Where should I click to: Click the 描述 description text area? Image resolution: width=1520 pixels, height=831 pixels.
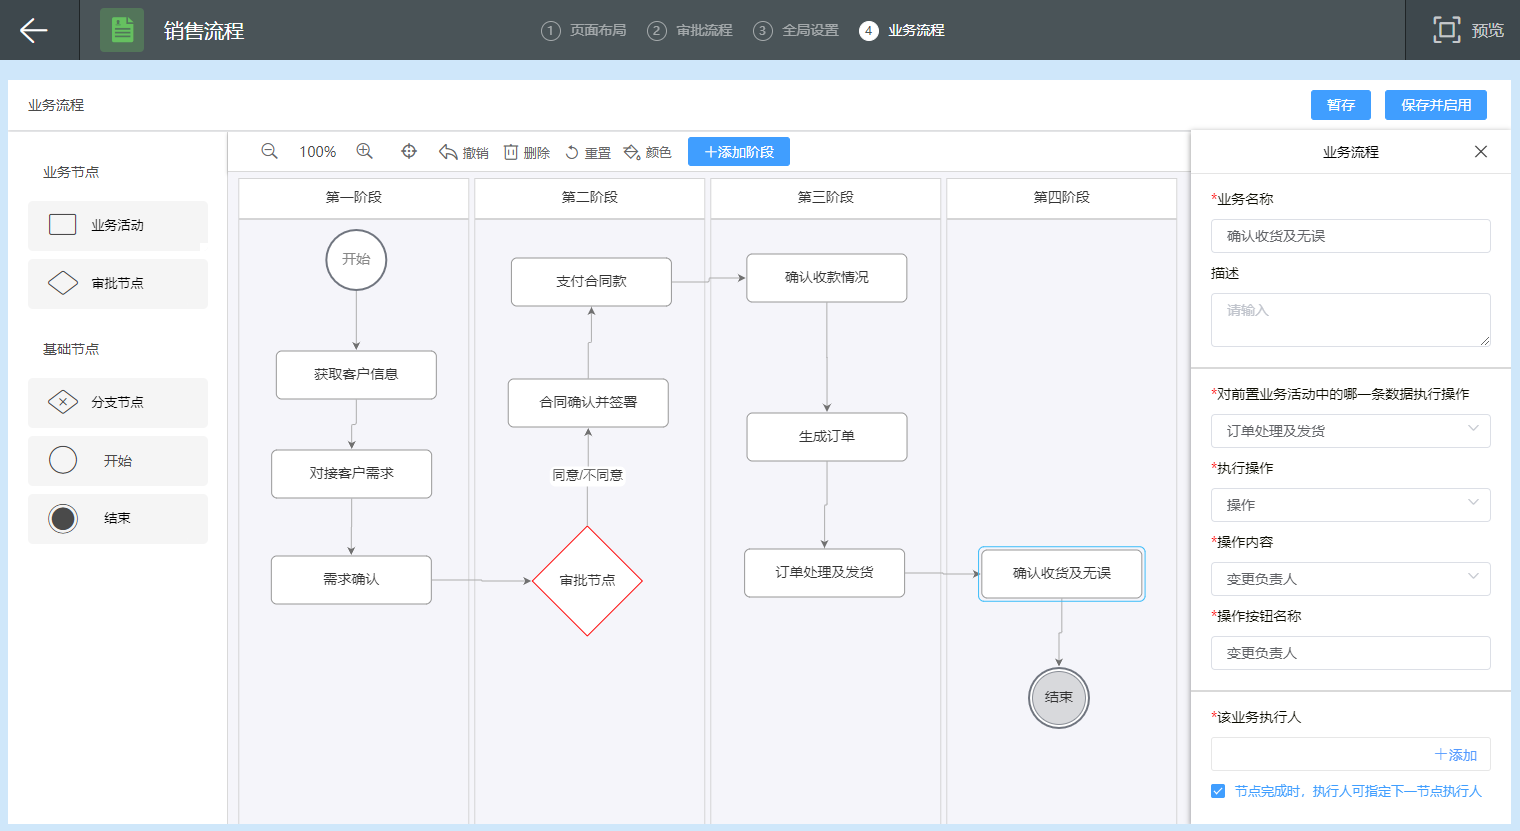(x=1350, y=320)
